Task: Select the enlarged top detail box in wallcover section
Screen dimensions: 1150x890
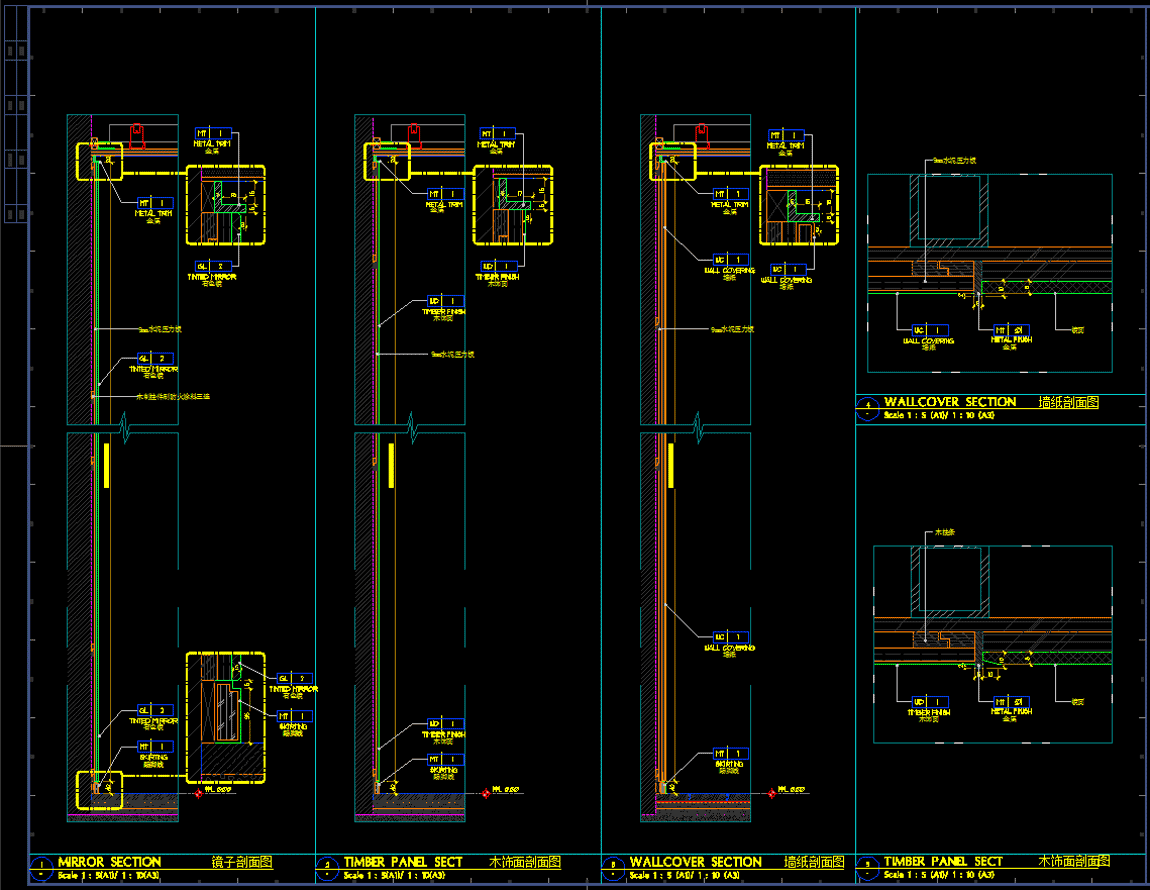Action: coord(798,206)
